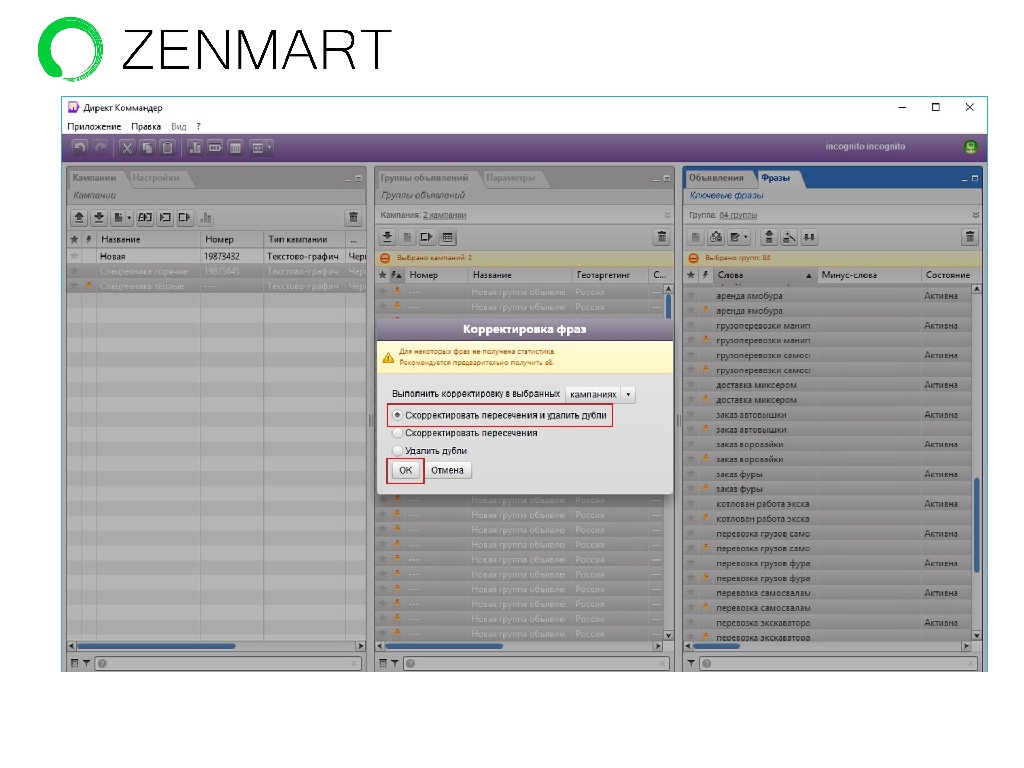Click the download groups icon in Группы объявлений
1024x768 pixels.
pos(387,237)
